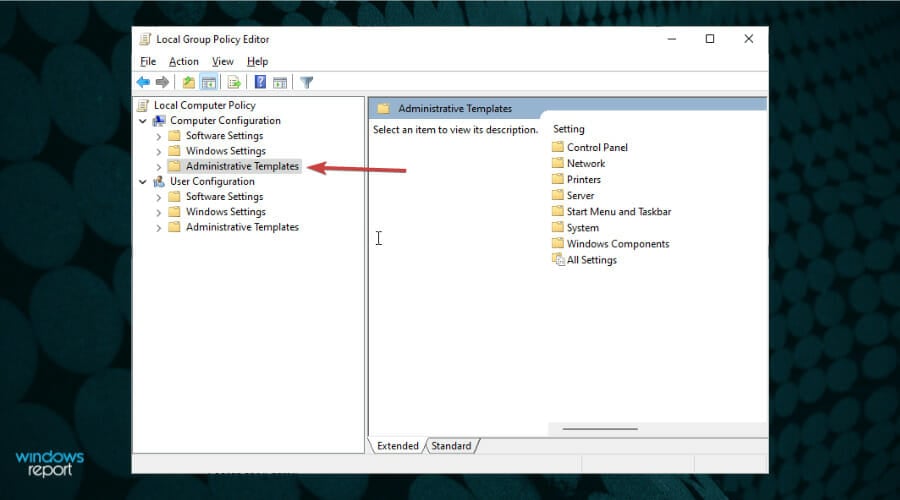900x500 pixels.
Task: Click the Control Panel folder icon
Action: tap(558, 147)
